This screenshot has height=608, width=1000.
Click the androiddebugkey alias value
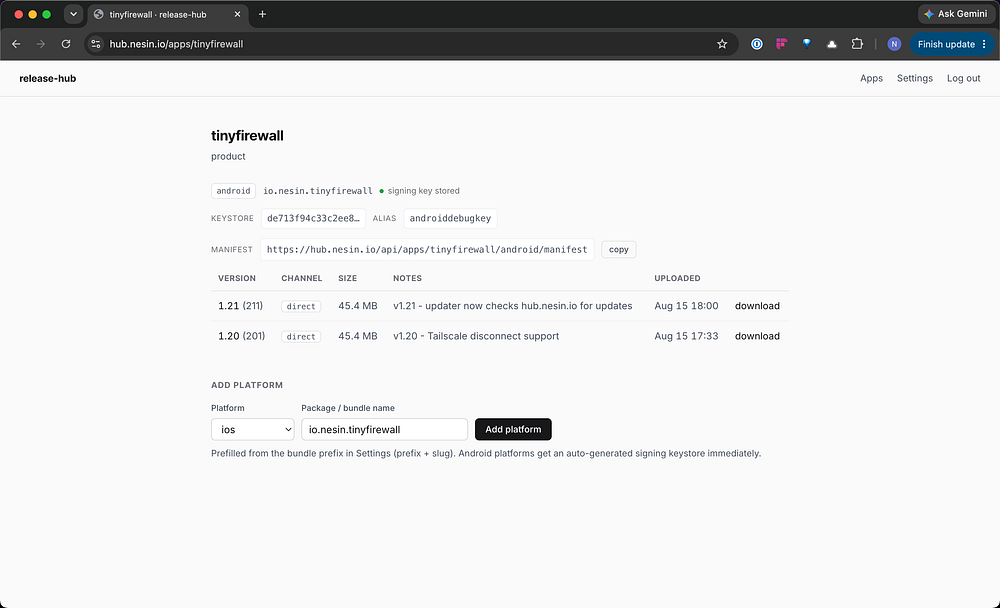point(450,218)
